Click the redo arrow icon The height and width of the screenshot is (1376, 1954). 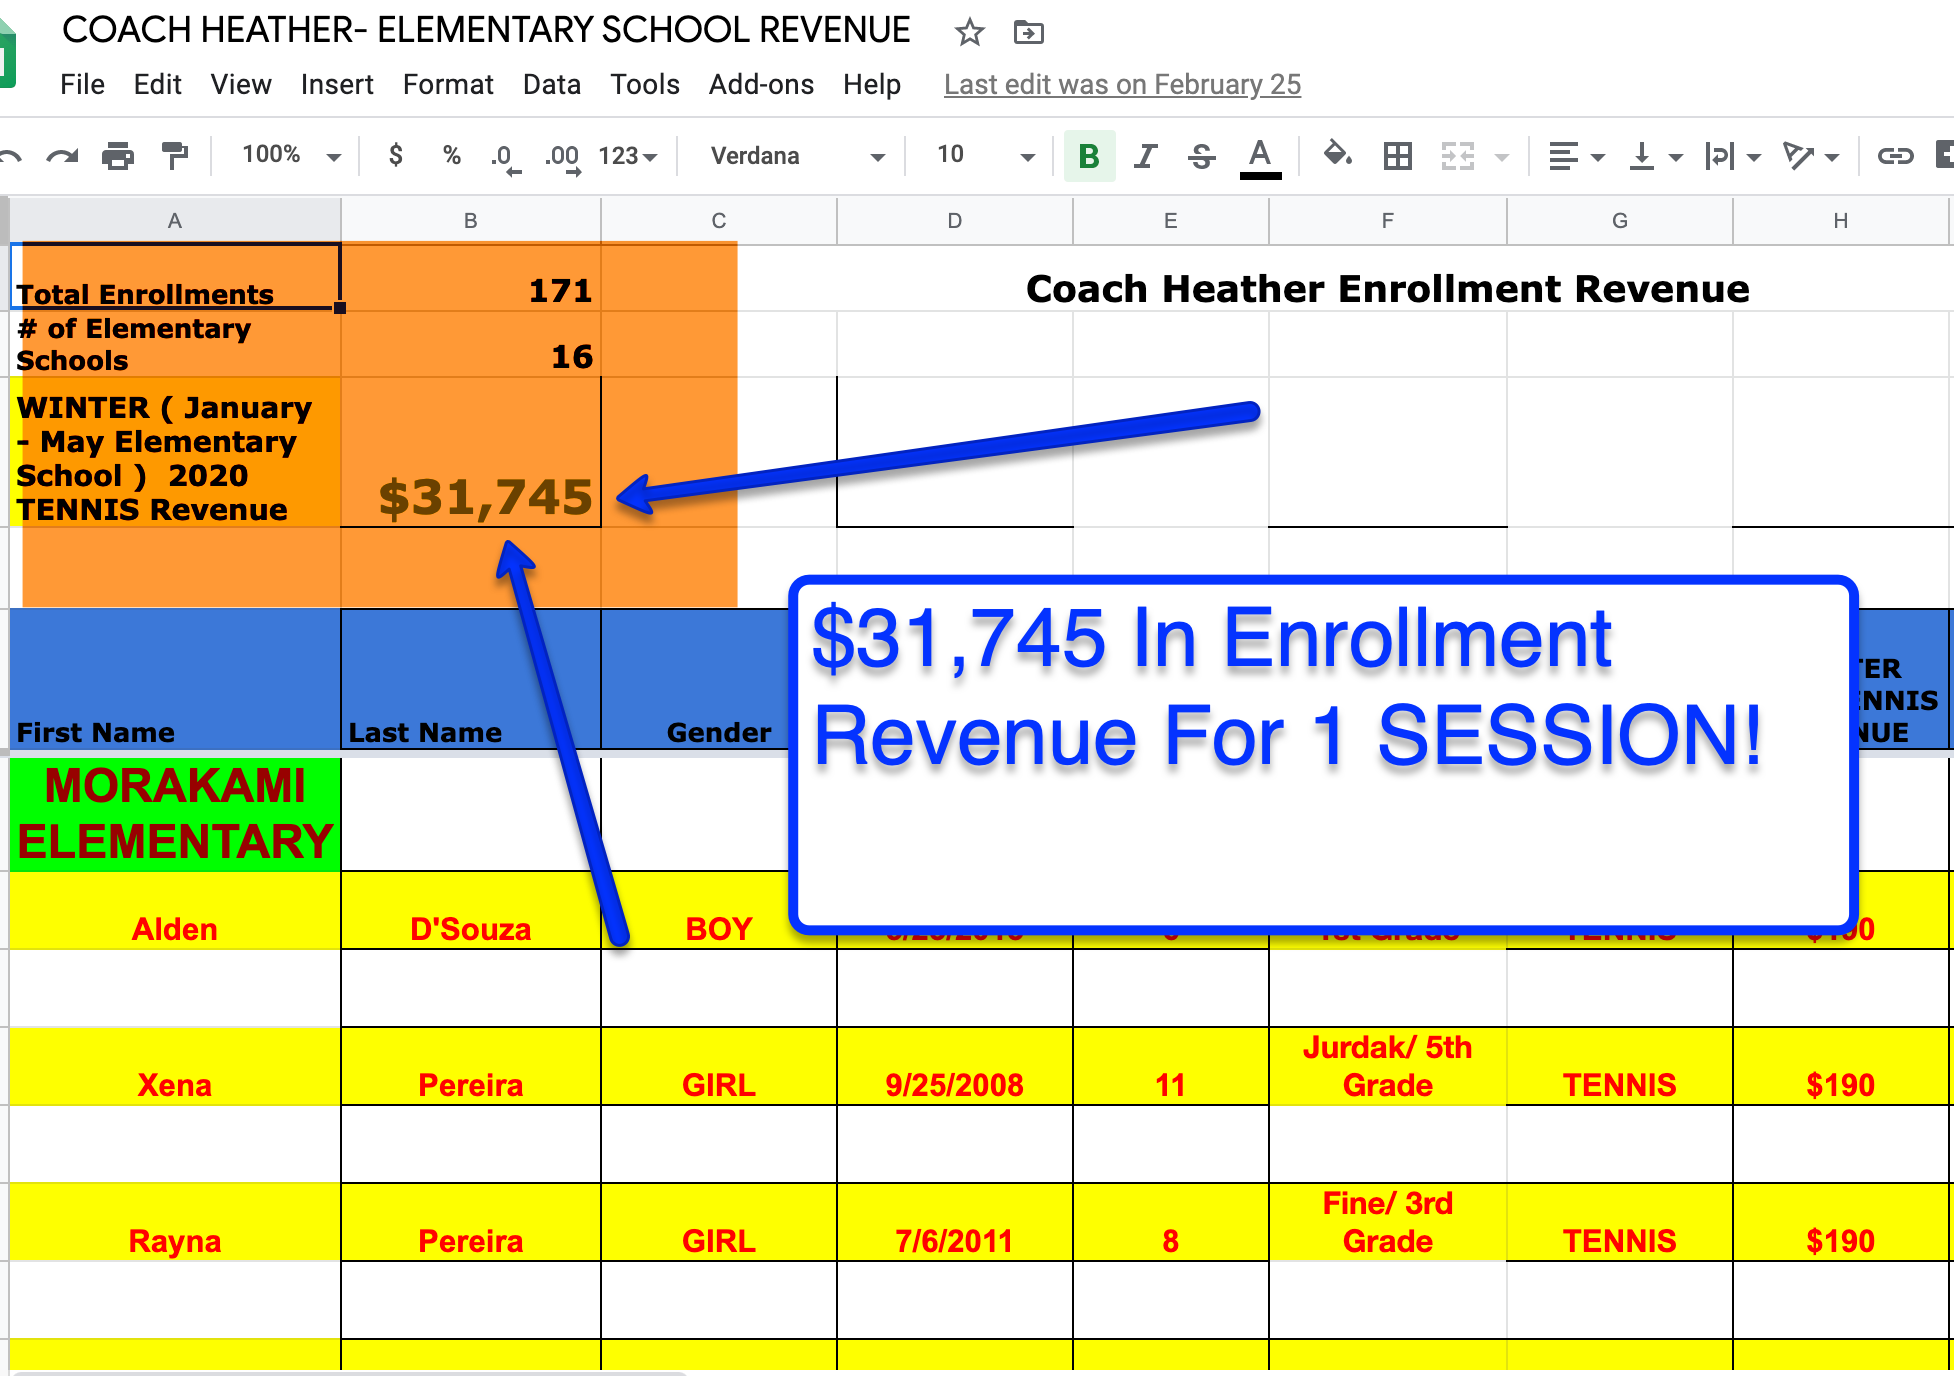pos(62,156)
